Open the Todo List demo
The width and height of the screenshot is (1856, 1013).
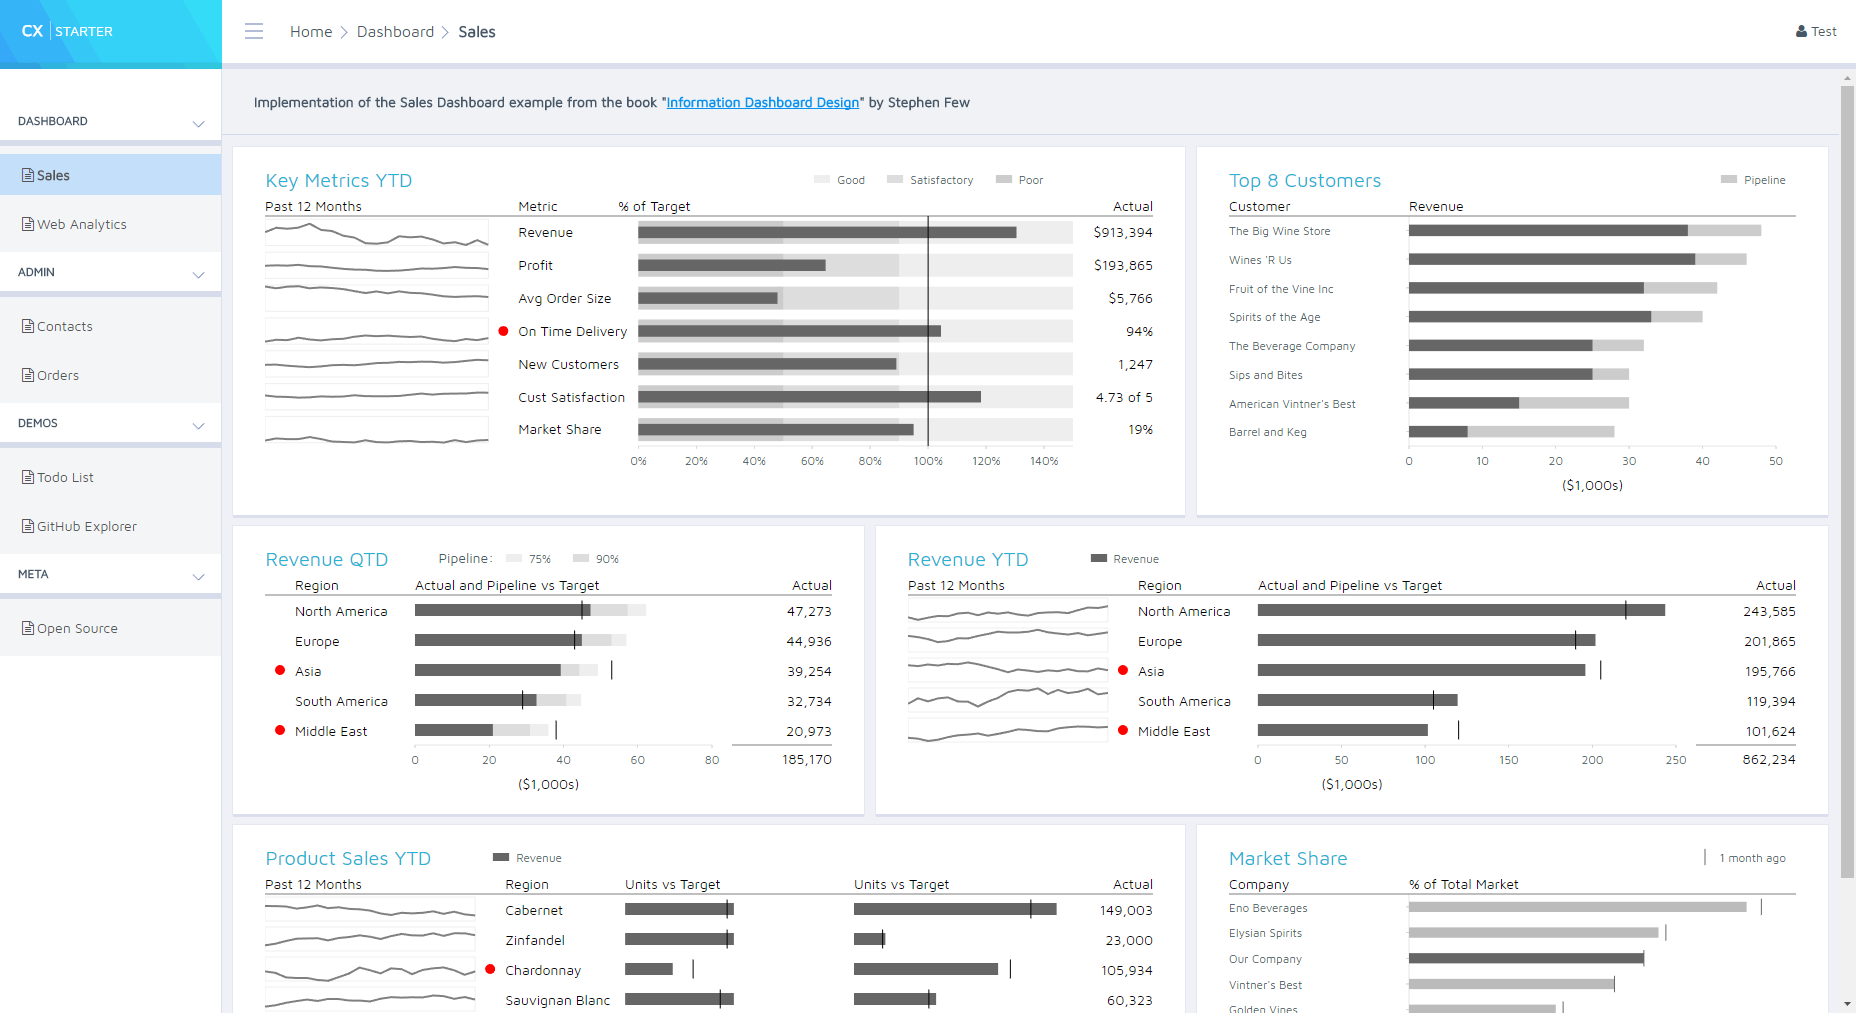point(110,477)
